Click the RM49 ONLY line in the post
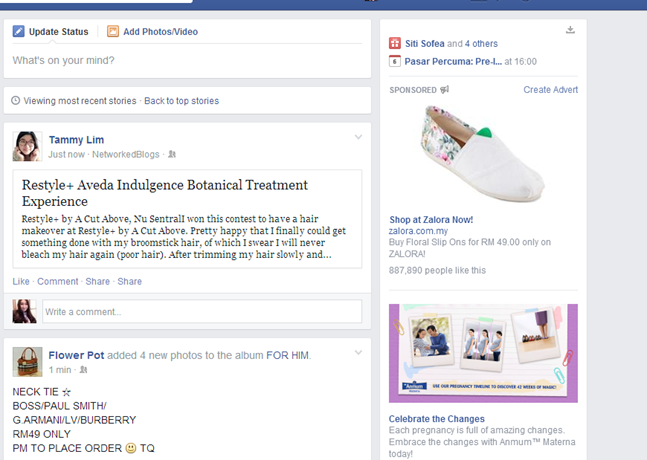This screenshot has width=647, height=460. point(42,434)
